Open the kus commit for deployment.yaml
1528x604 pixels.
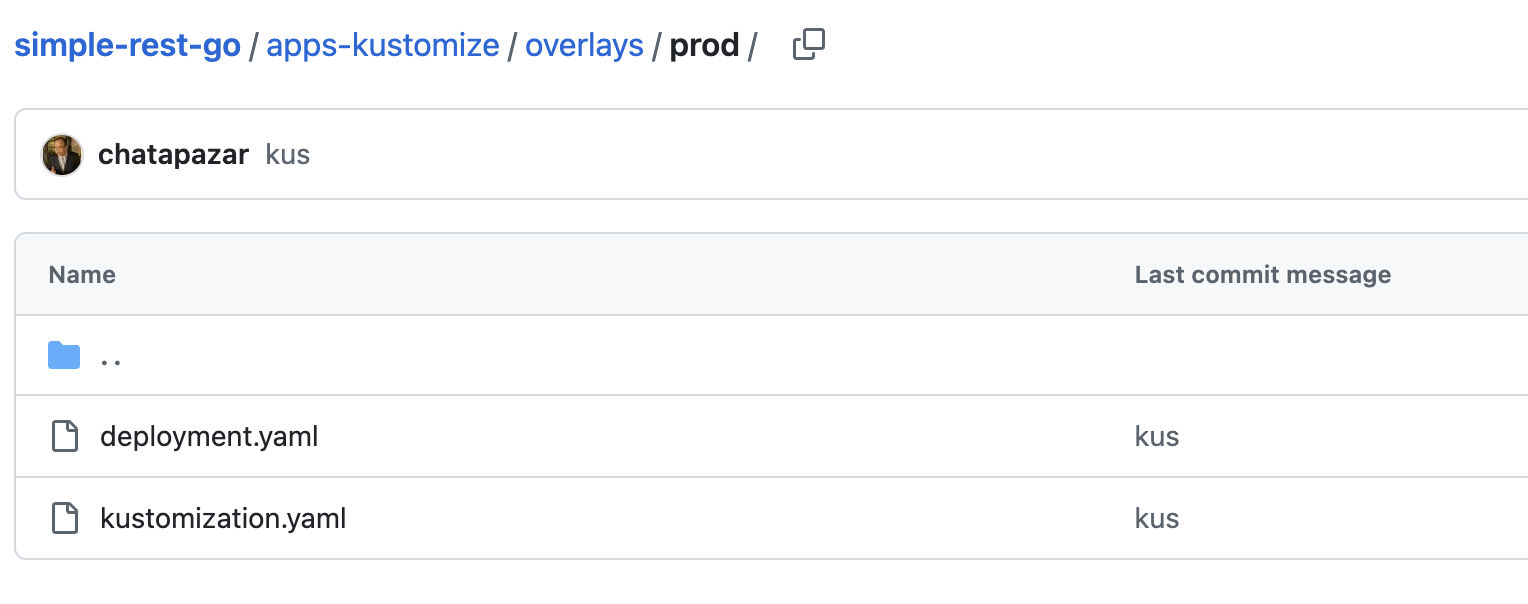click(x=1157, y=437)
